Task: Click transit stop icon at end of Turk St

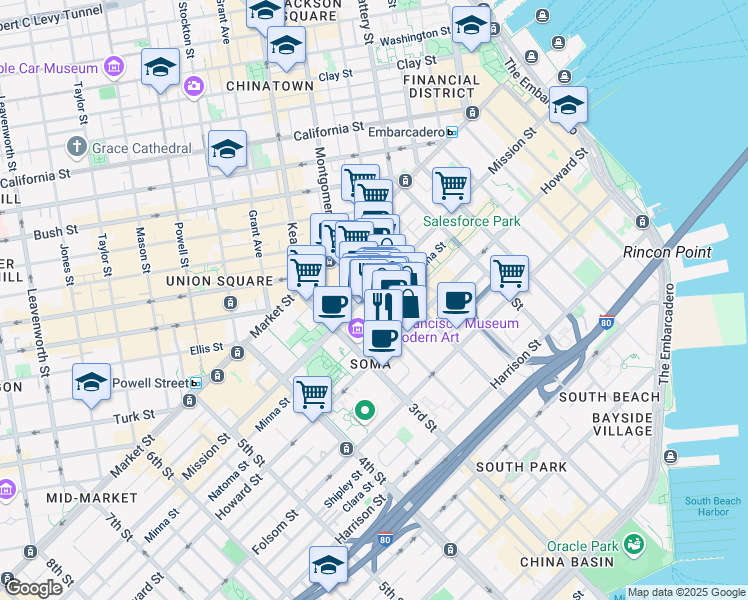Action: point(189,401)
